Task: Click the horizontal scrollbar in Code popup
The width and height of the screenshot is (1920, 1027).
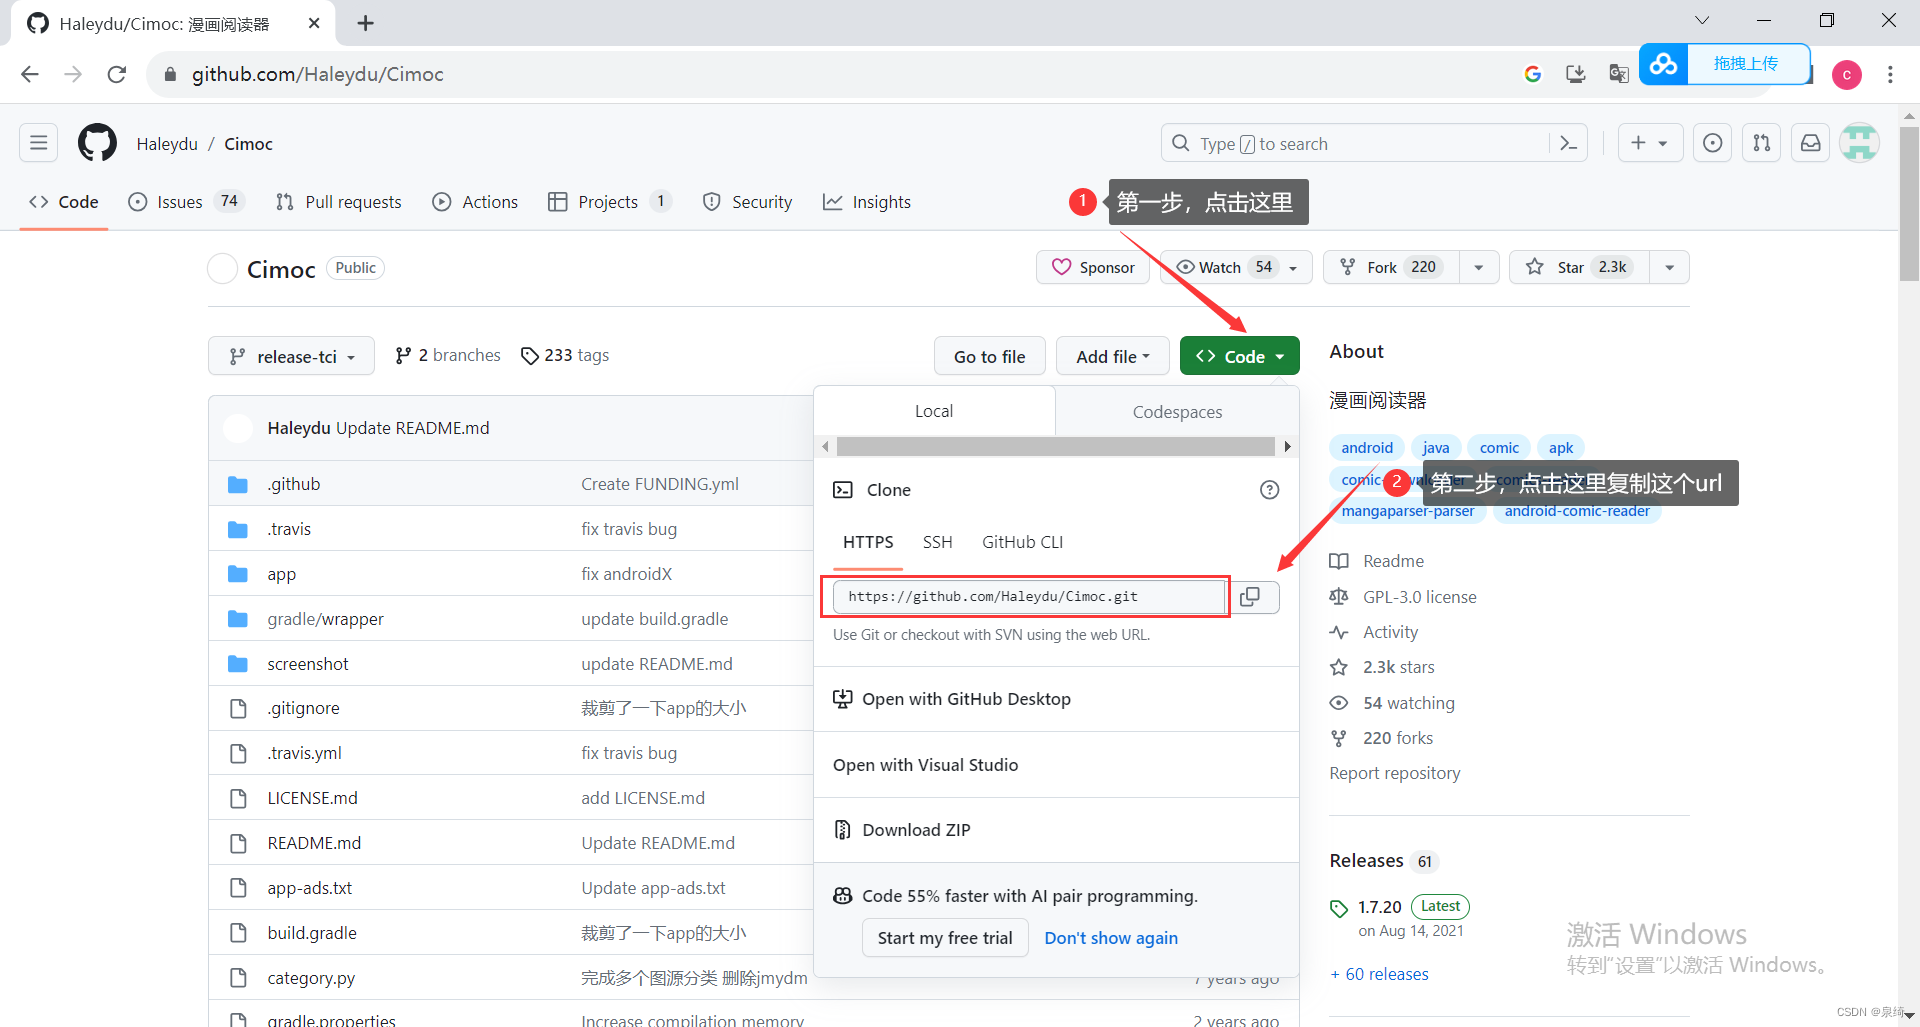Action: point(1056,446)
